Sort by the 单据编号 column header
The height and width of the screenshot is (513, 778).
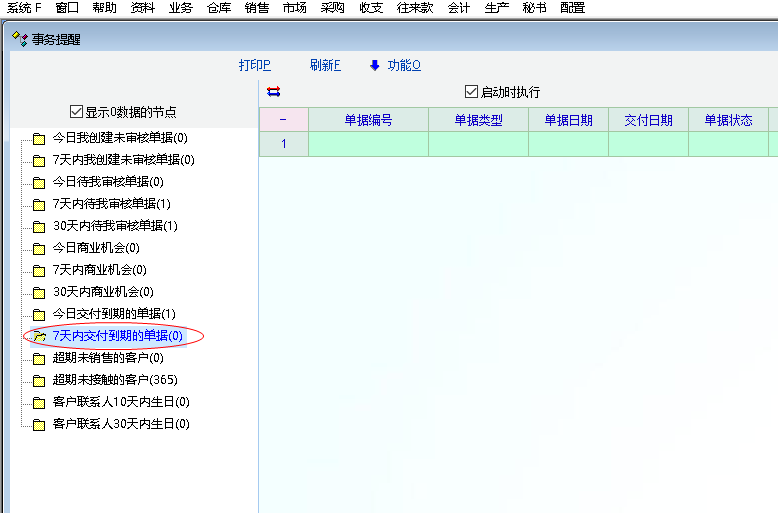(x=368, y=120)
